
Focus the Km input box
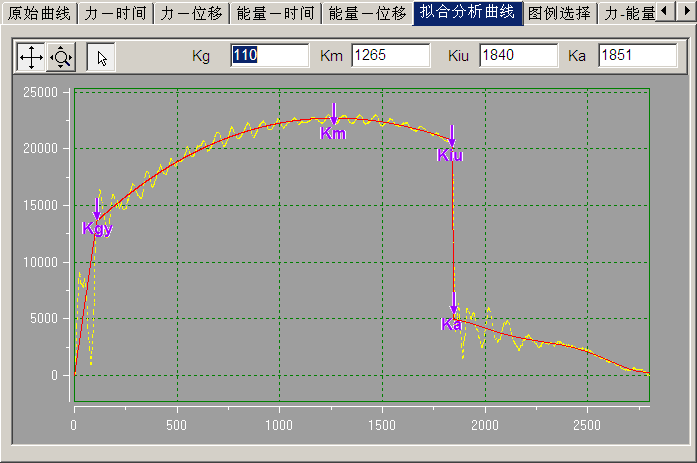click(x=389, y=56)
